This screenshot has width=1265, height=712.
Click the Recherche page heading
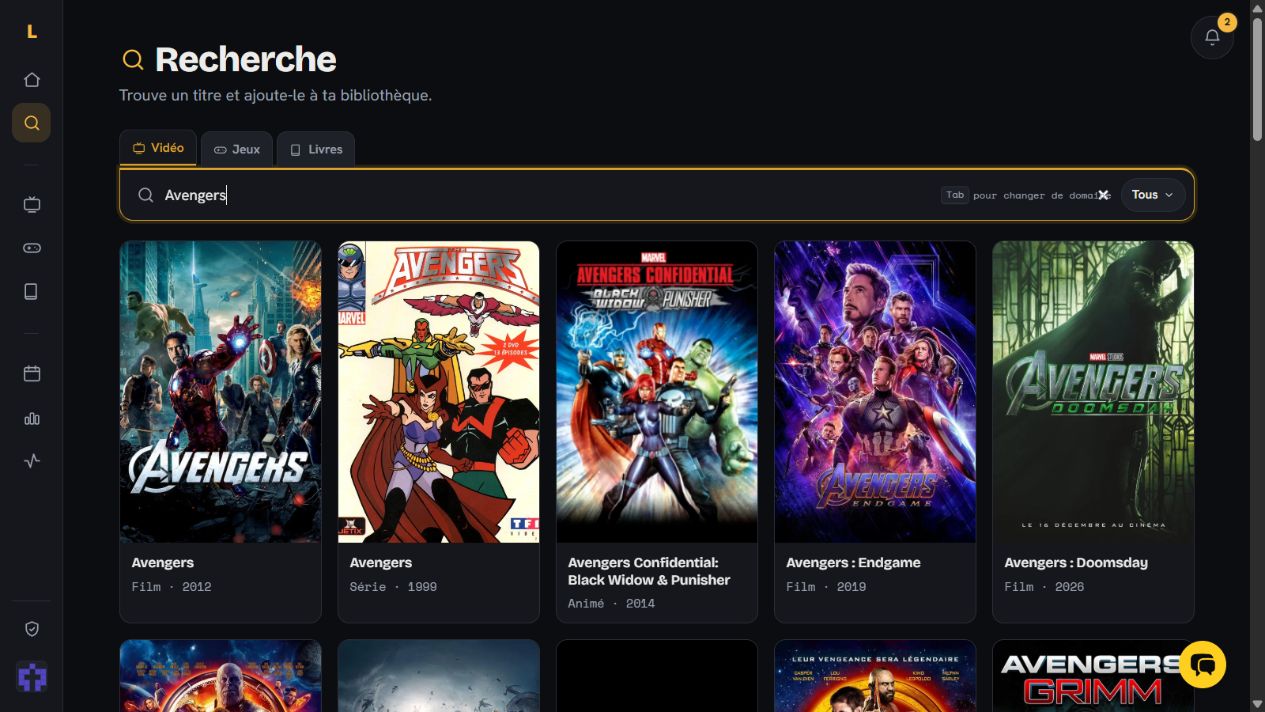(245, 59)
